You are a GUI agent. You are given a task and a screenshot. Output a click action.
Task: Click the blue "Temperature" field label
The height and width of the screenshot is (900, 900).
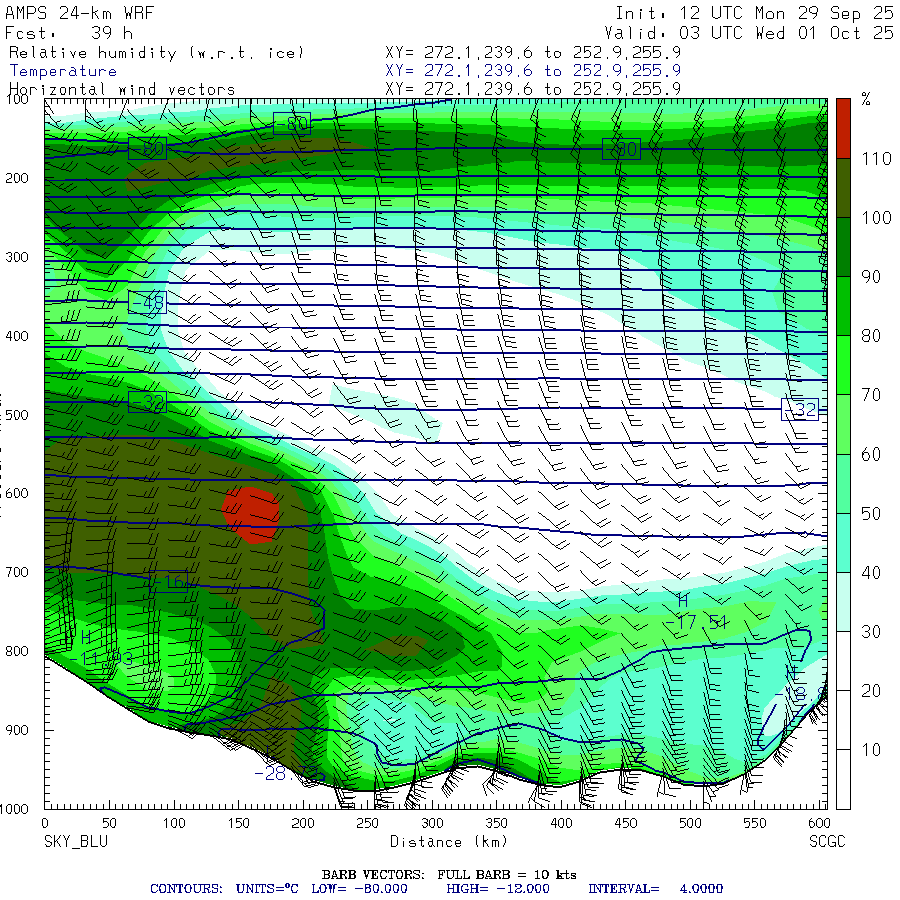click(63, 71)
